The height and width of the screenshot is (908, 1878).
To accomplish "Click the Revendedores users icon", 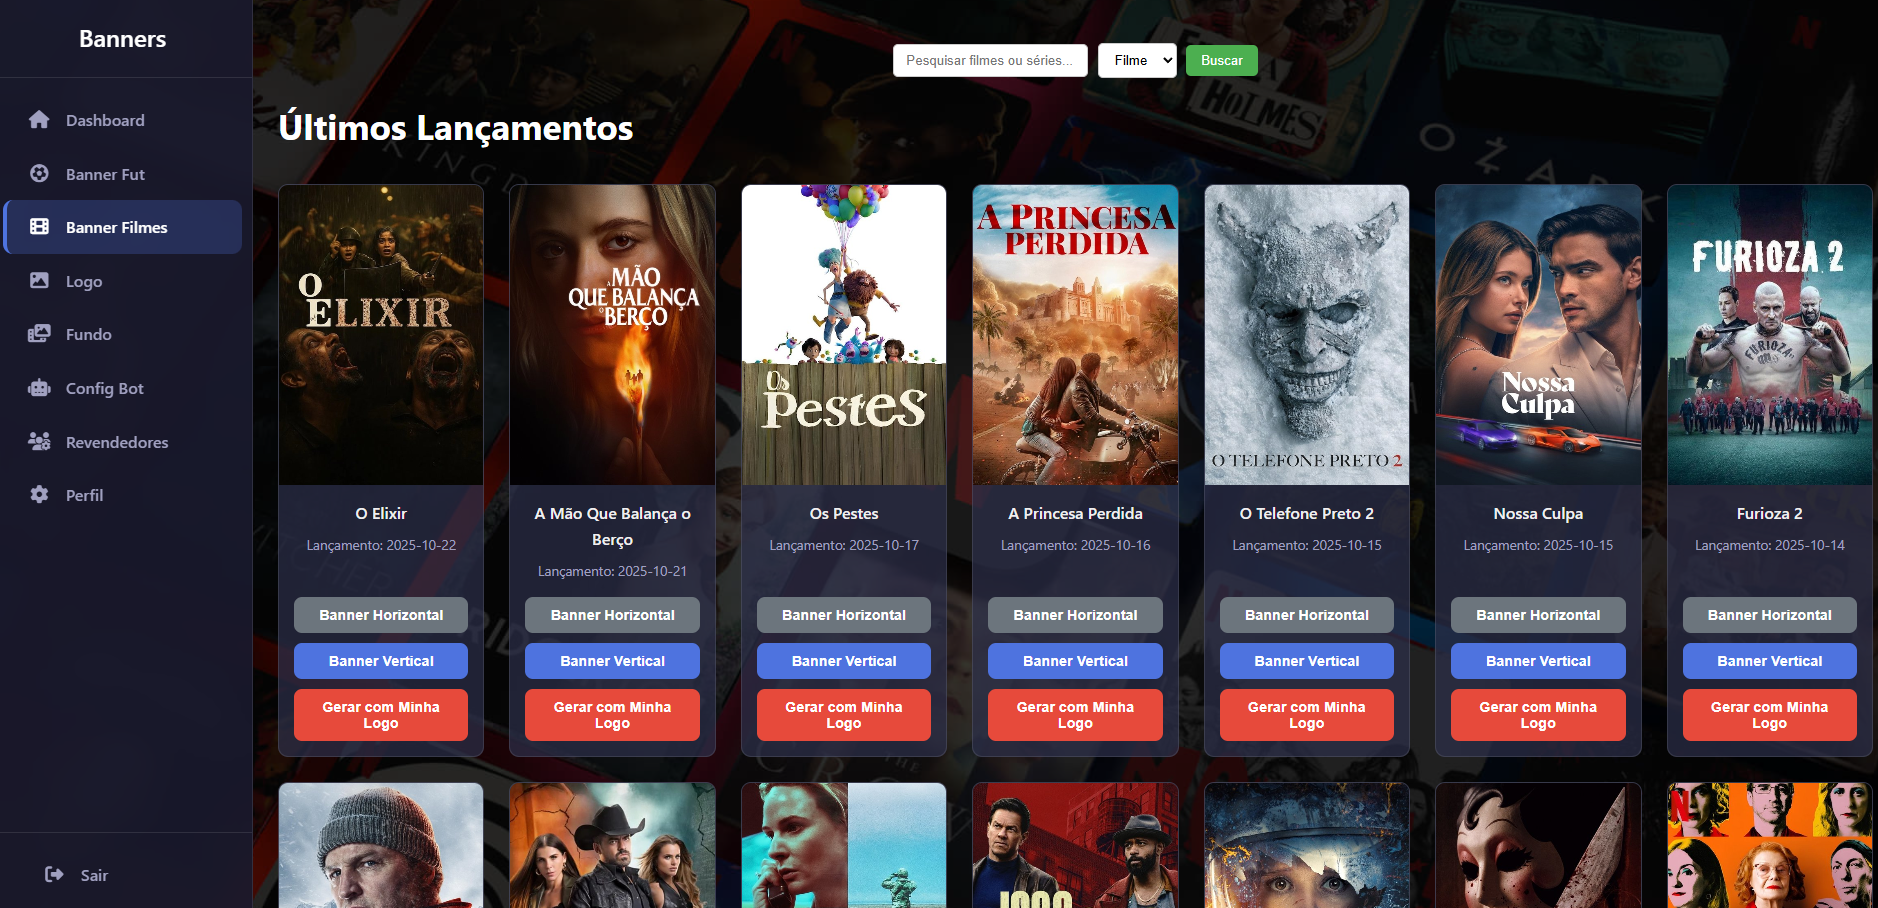I will click(39, 442).
